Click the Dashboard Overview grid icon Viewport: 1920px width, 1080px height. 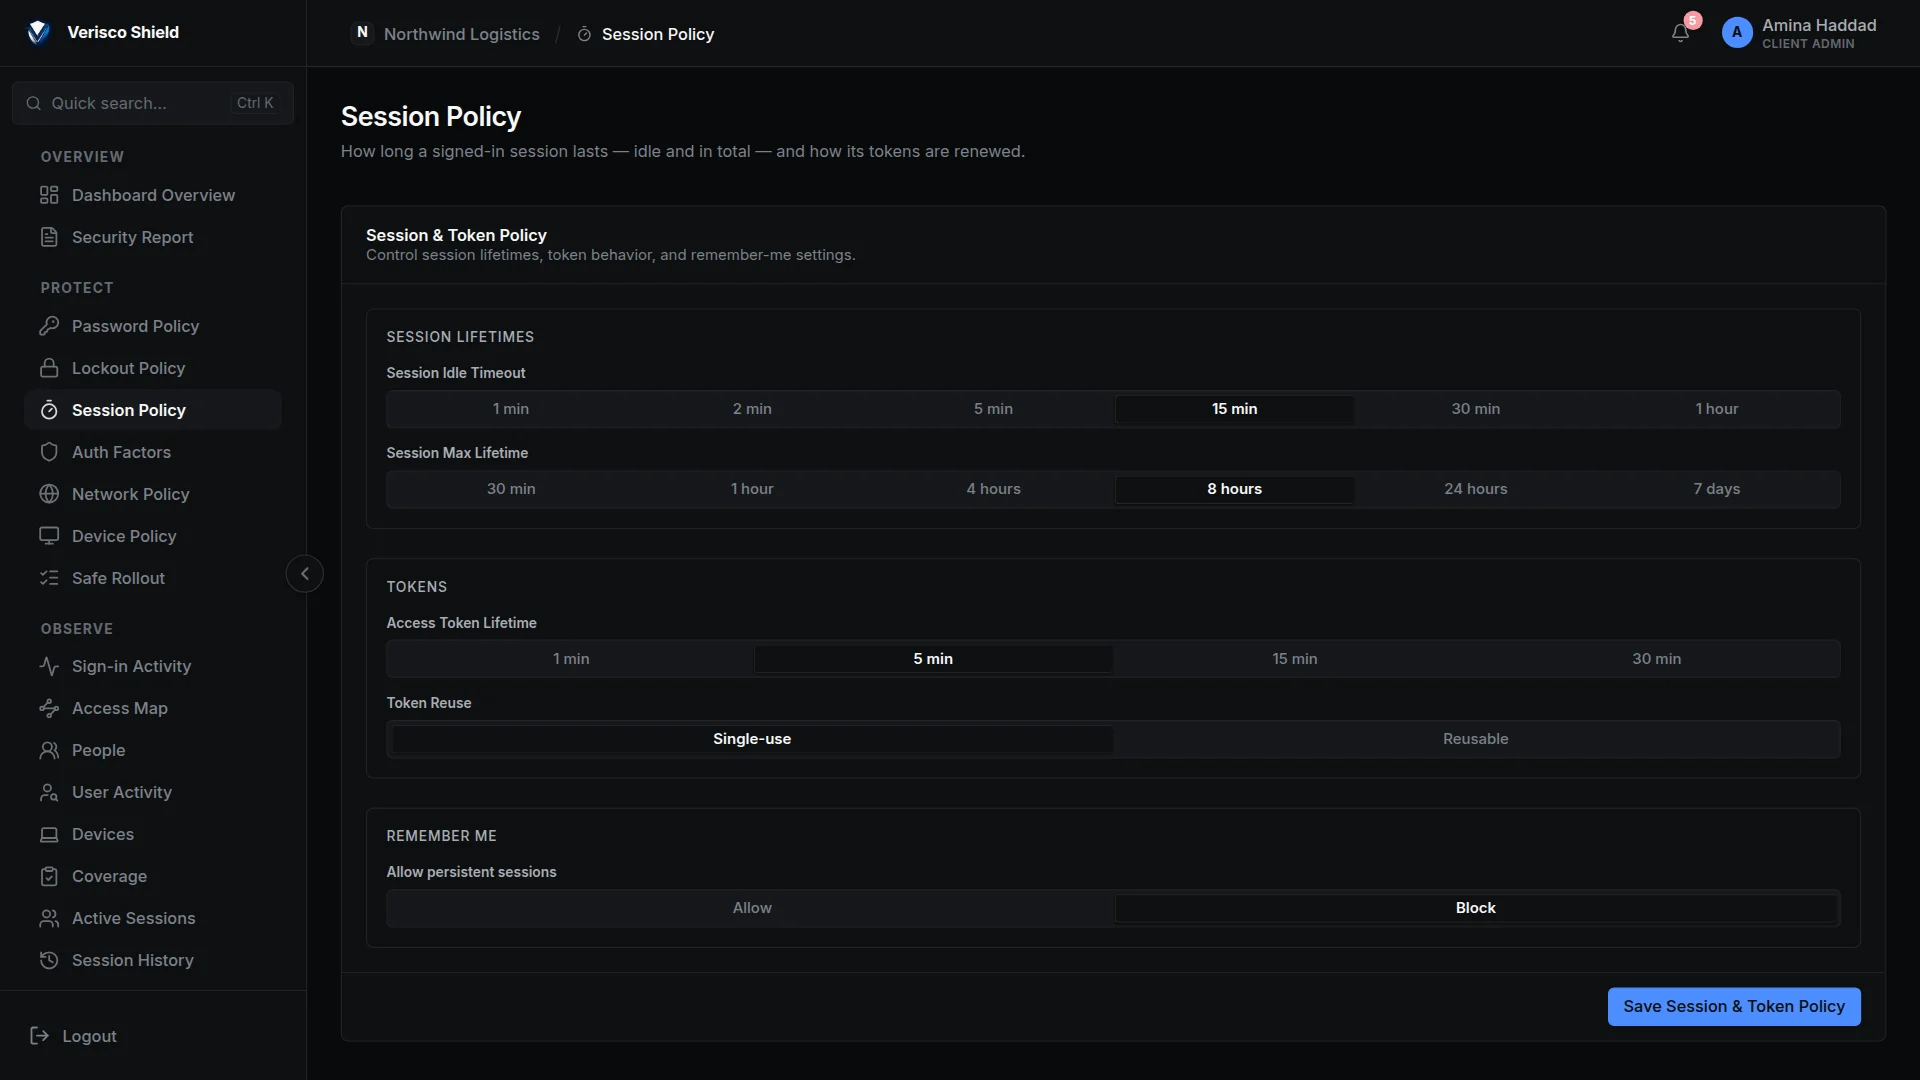coord(49,195)
